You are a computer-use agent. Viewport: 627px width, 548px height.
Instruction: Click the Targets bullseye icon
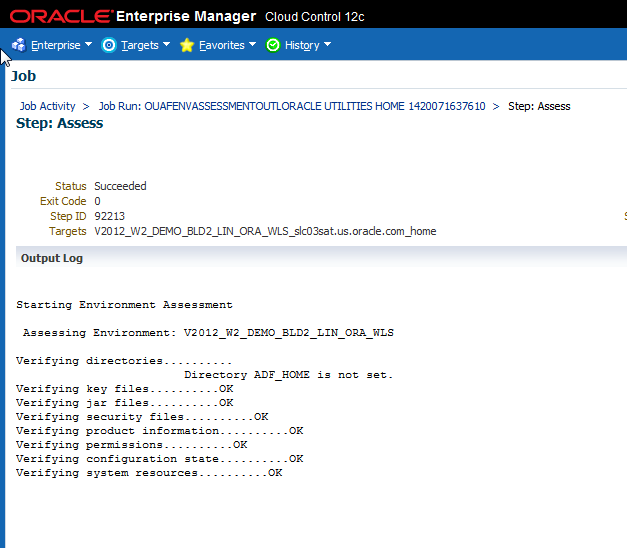[x=109, y=45]
